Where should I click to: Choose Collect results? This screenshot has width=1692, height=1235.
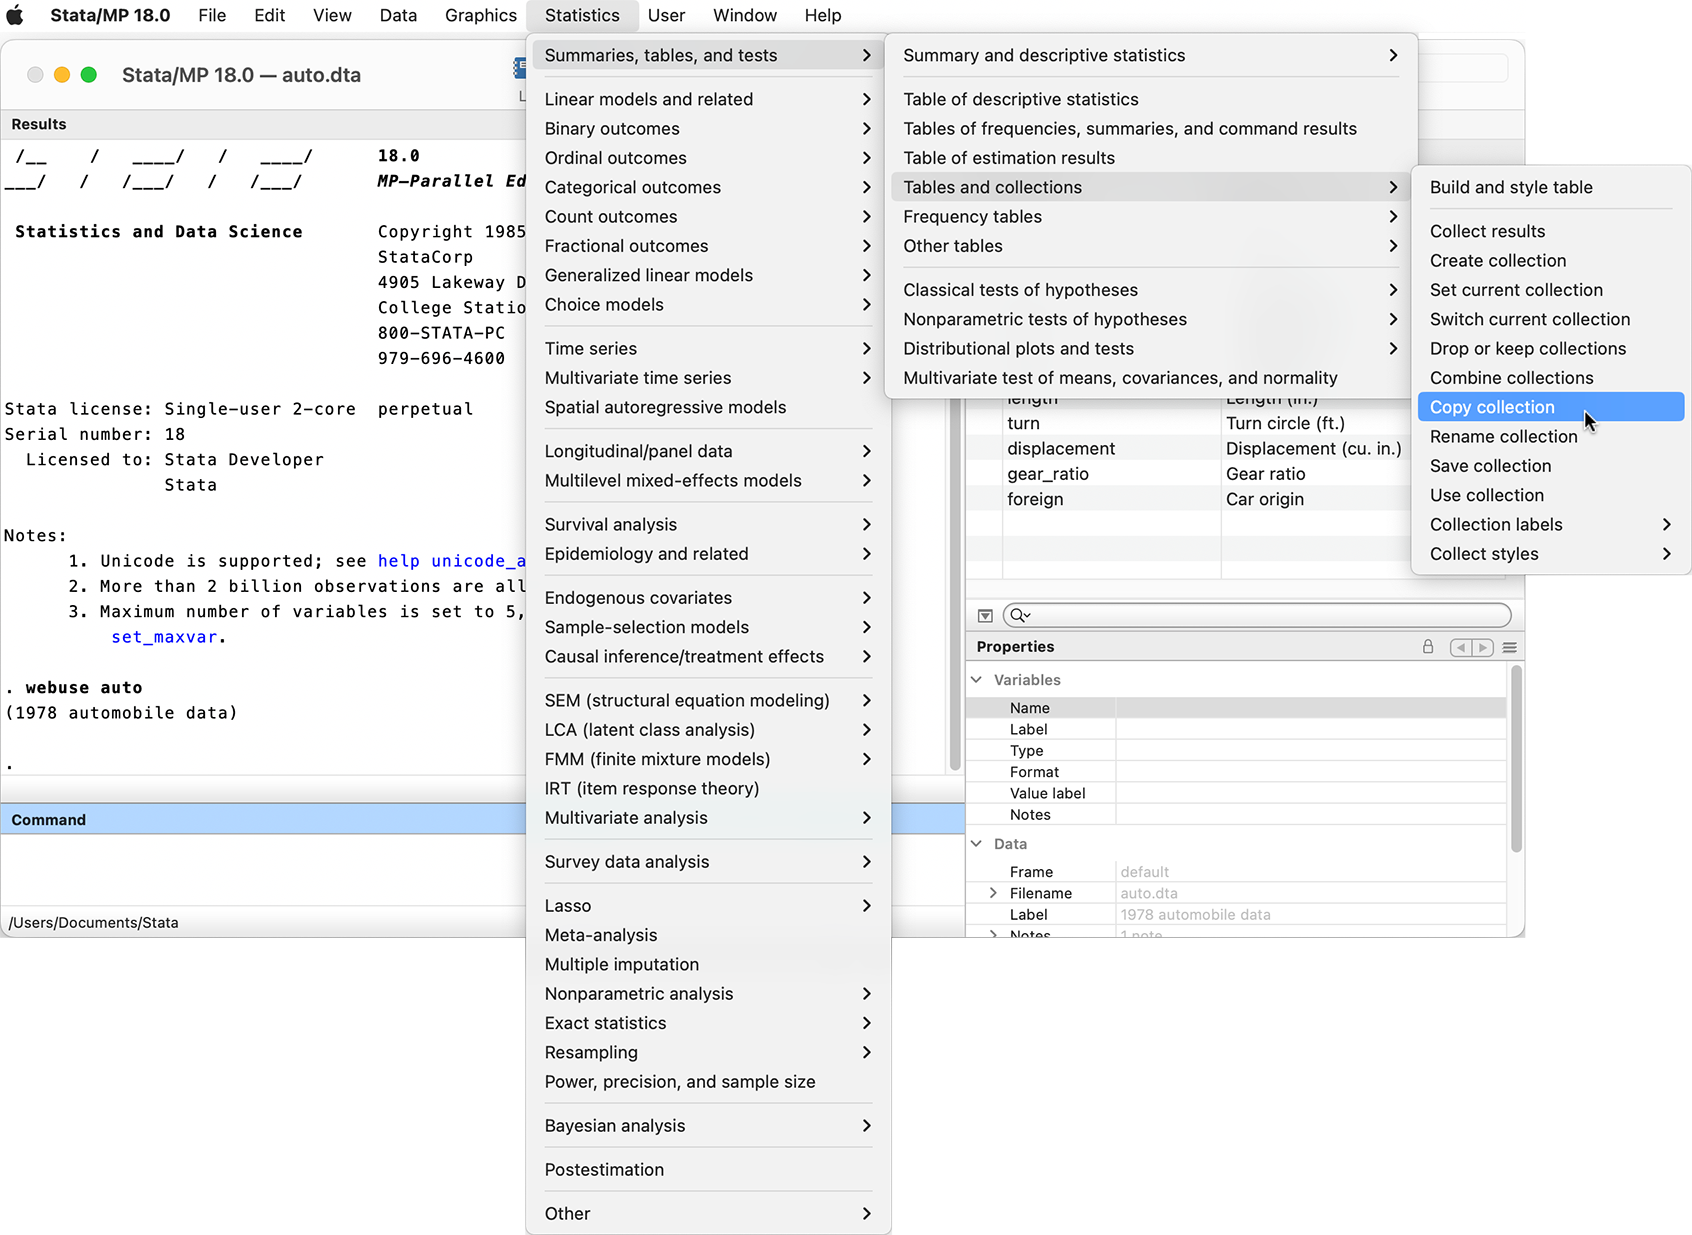pyautogui.click(x=1551, y=231)
